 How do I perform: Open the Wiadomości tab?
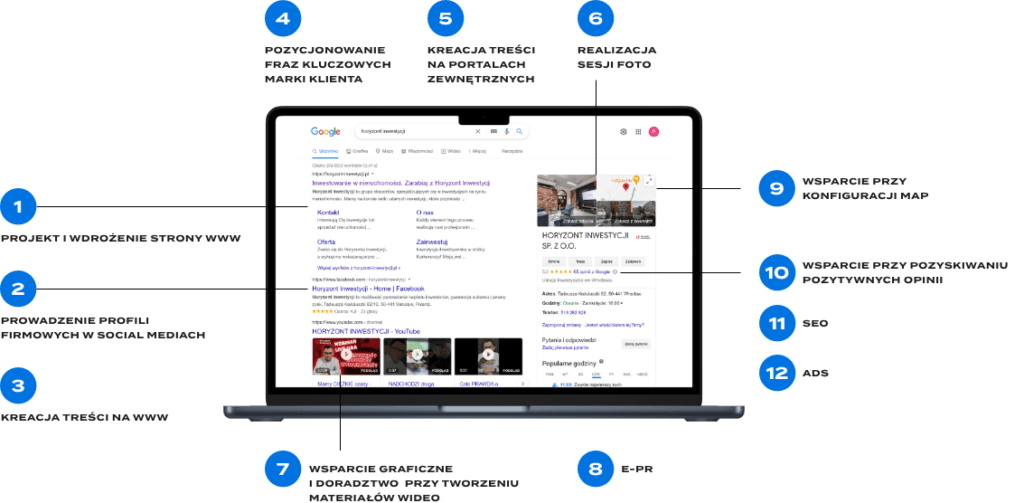(x=418, y=151)
